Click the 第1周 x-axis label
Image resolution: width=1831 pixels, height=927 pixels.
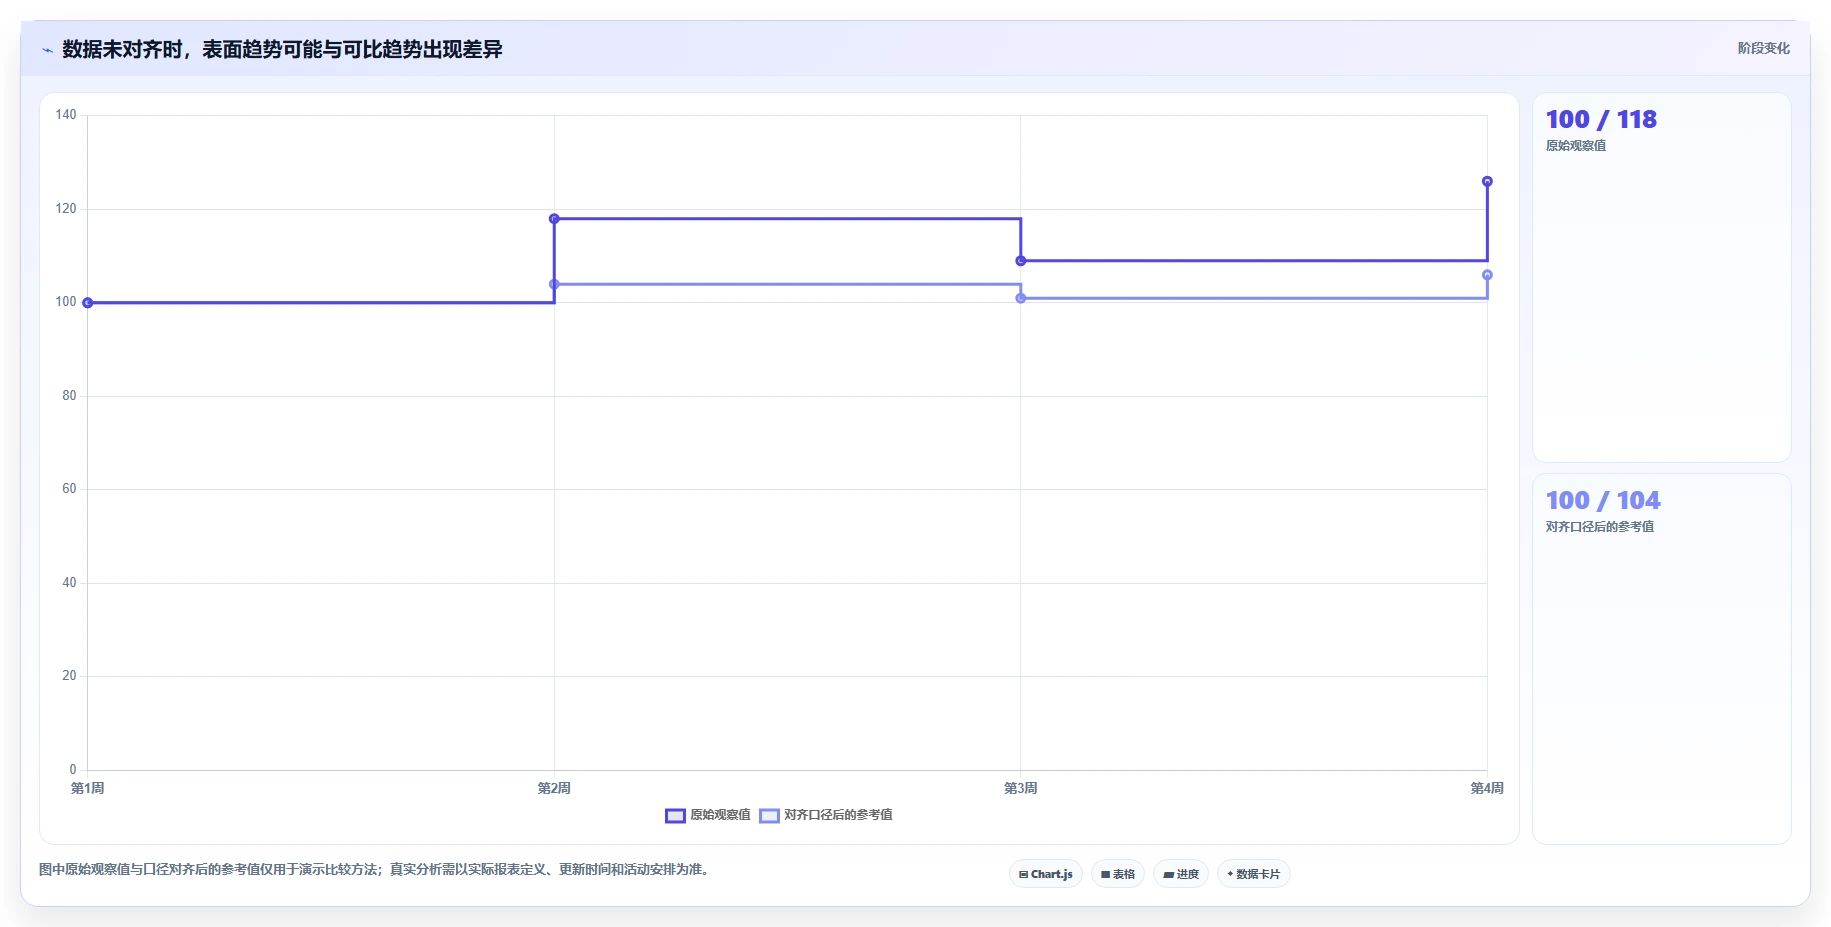pos(88,788)
